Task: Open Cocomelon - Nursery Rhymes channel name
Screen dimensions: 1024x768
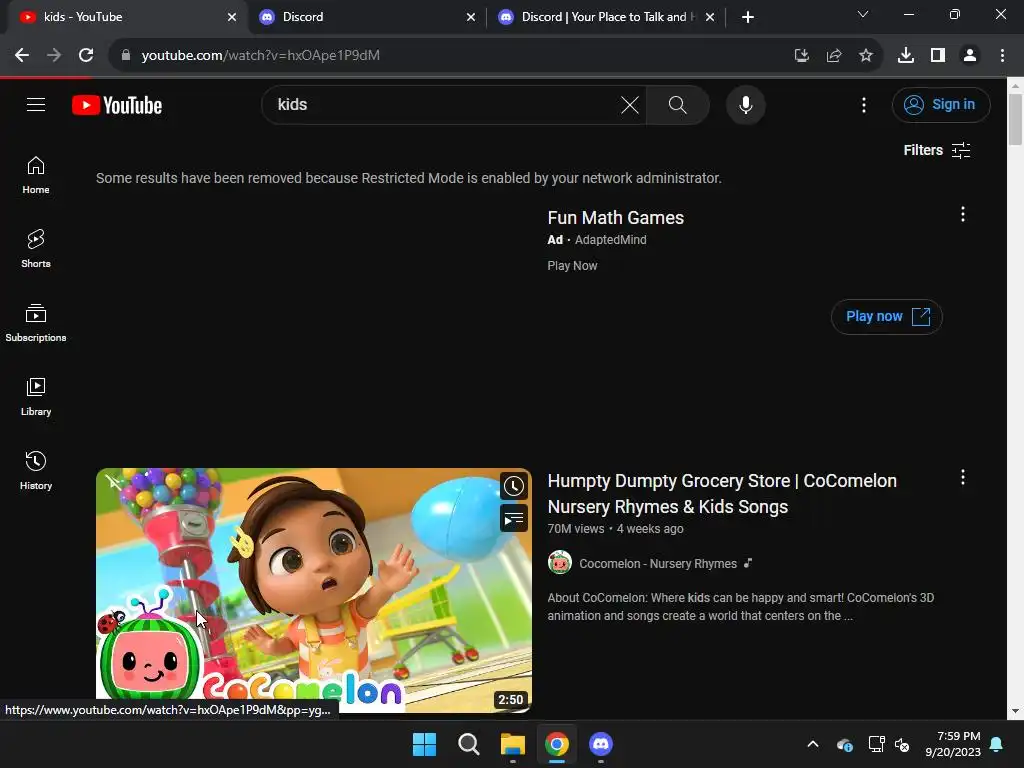Action: point(658,564)
